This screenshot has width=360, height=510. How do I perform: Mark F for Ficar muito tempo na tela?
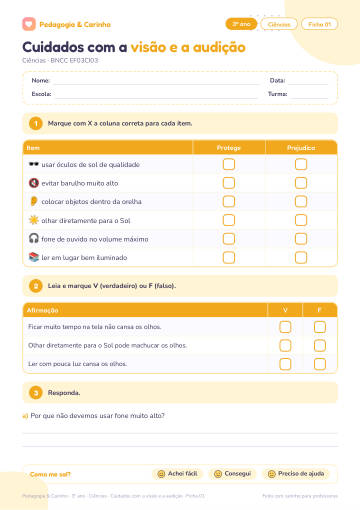[320, 327]
